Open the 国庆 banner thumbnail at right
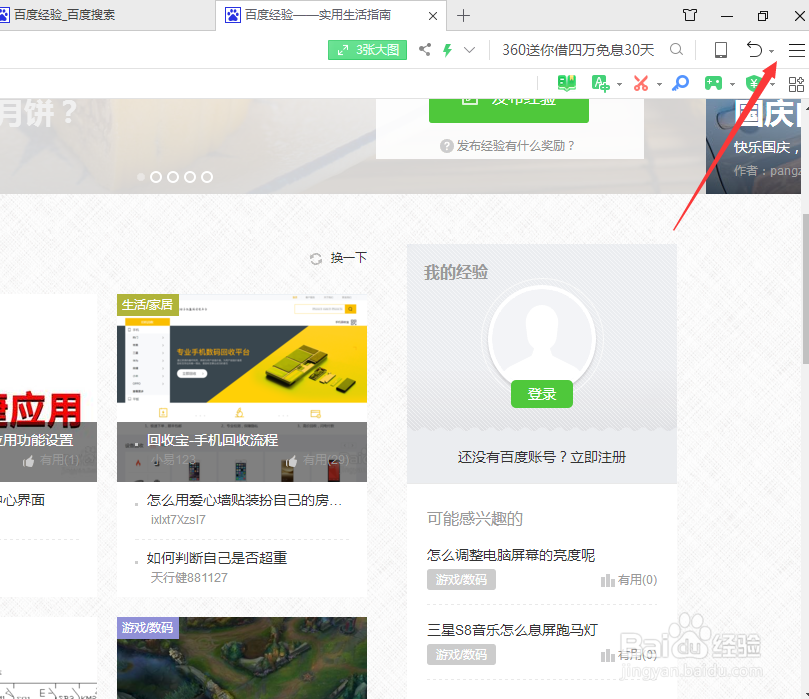809x699 pixels. (x=753, y=147)
